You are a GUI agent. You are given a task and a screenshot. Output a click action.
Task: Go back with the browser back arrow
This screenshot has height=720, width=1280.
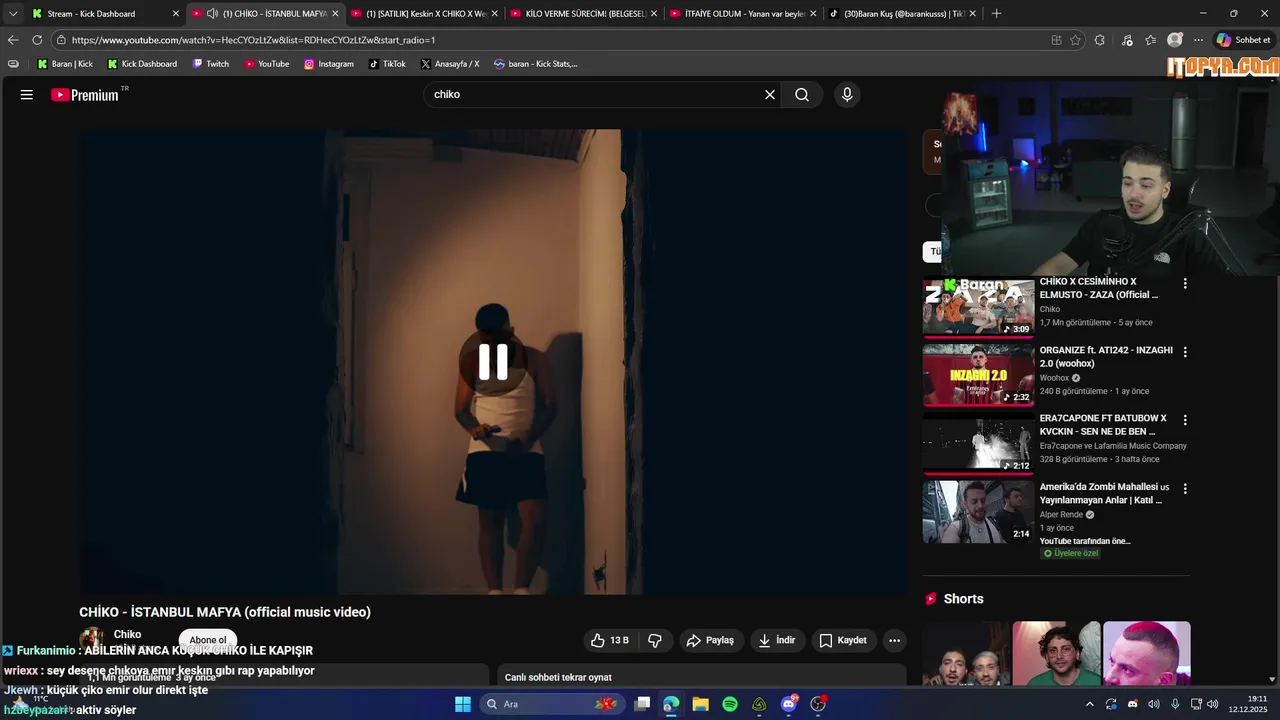(x=13, y=40)
